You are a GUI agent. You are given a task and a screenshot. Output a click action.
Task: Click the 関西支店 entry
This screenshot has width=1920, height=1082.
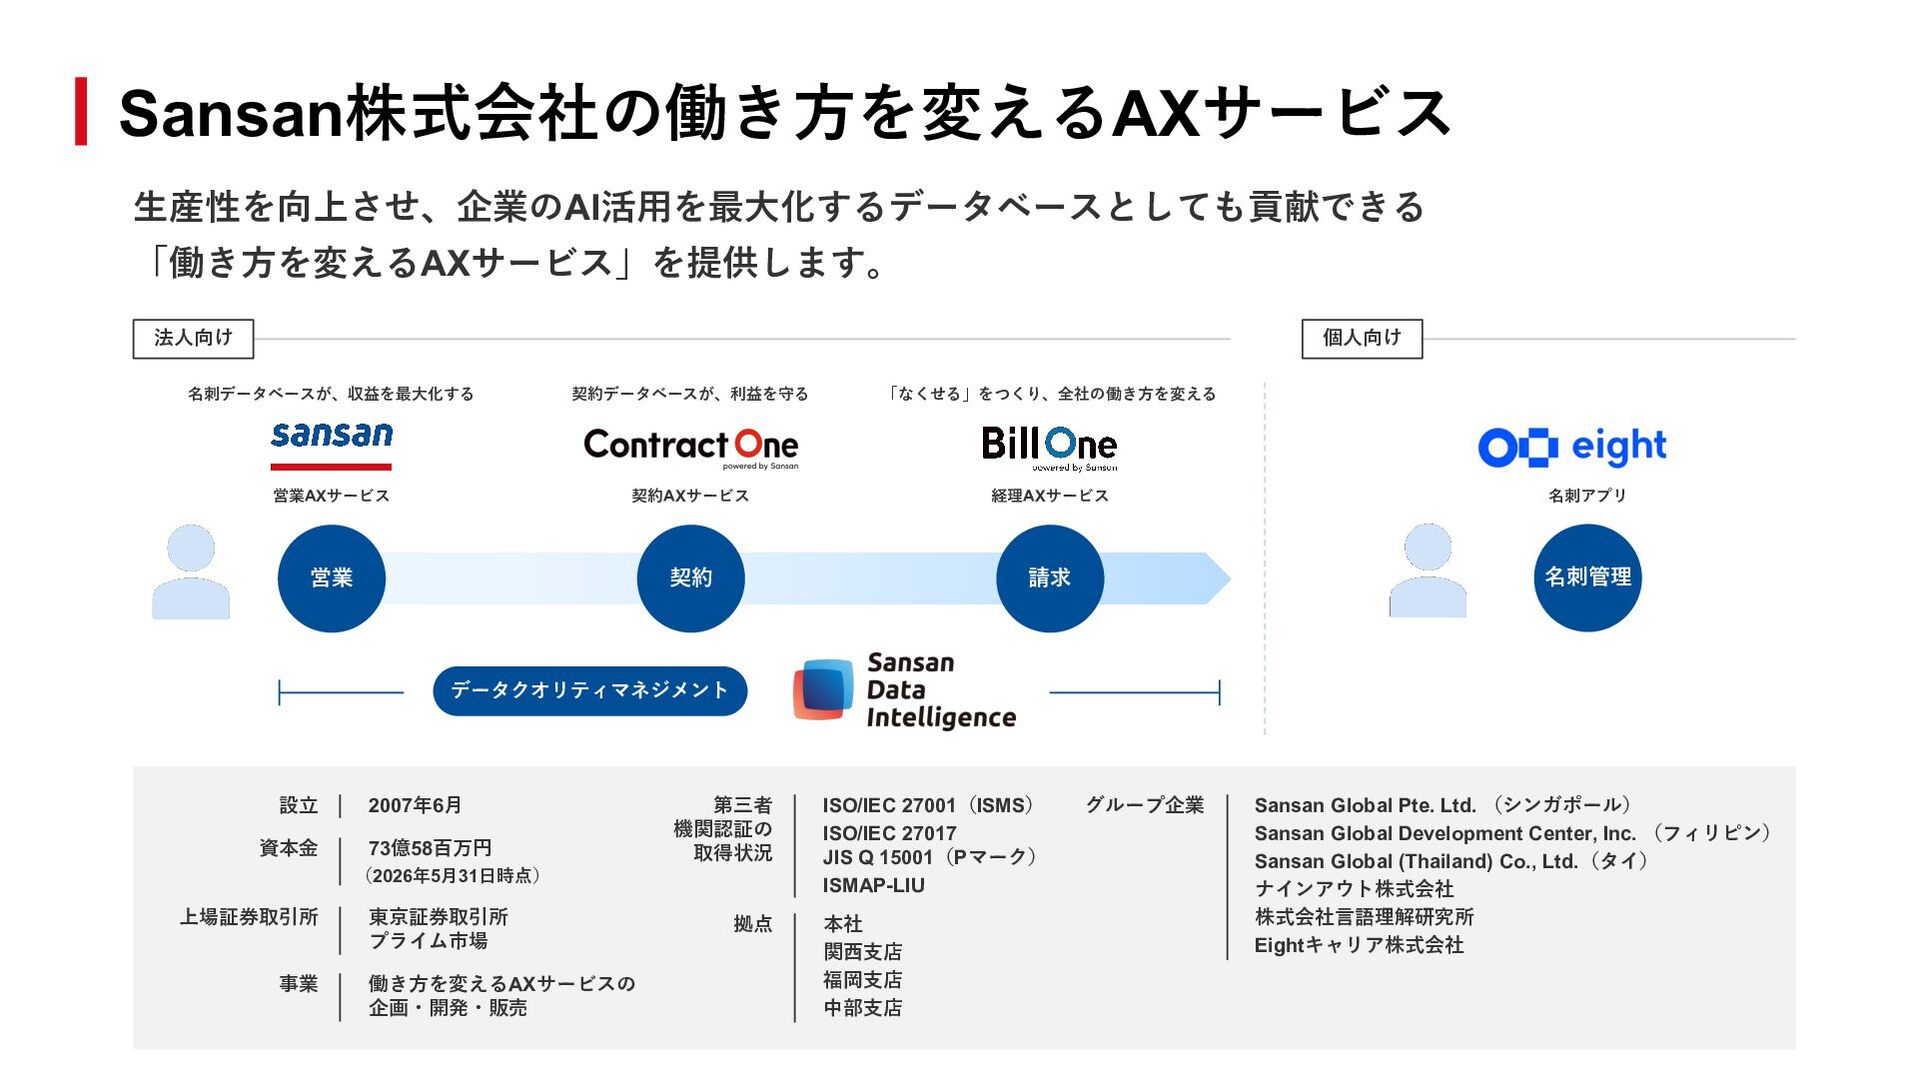(862, 953)
